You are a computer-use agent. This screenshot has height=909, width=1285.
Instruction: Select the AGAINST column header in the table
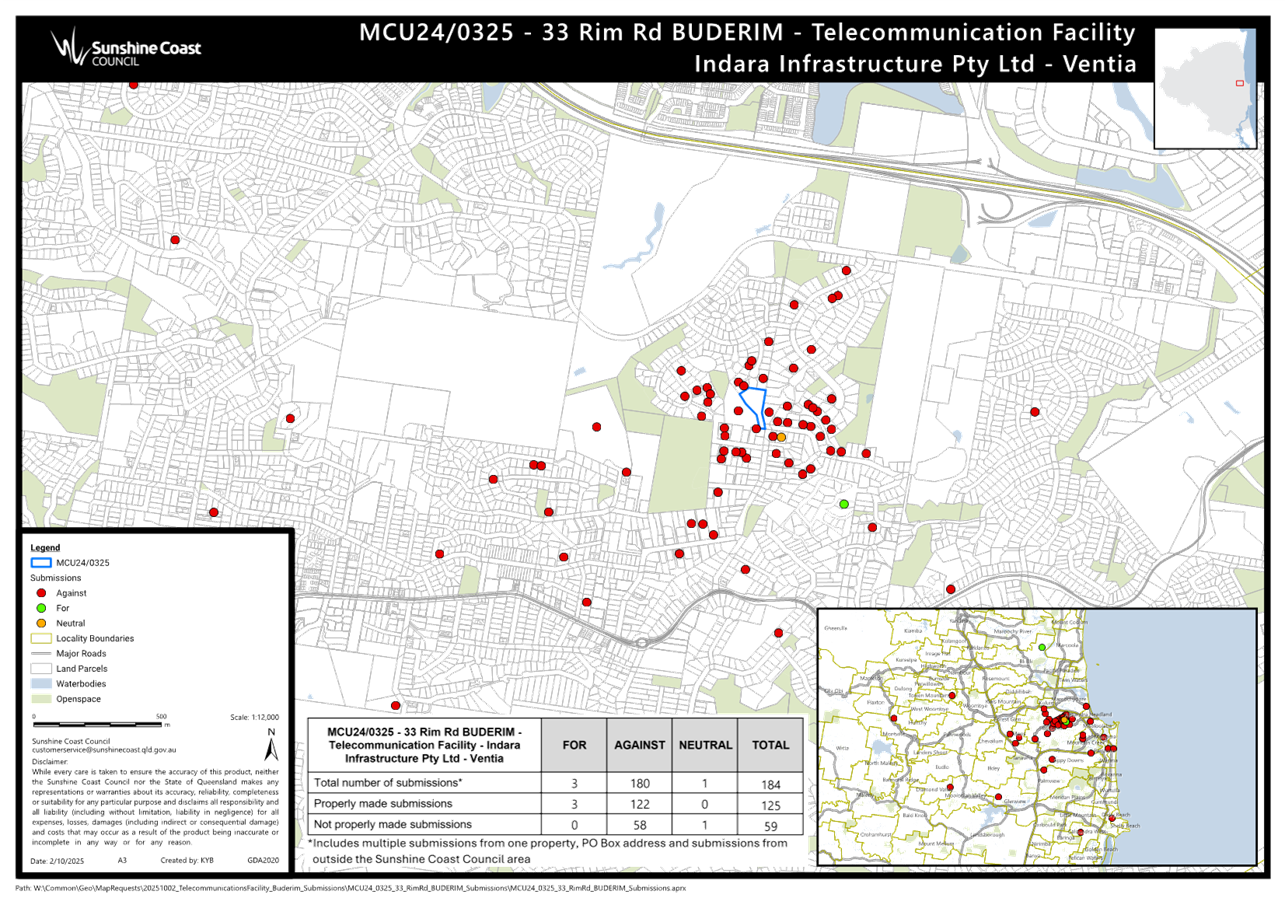coord(640,744)
